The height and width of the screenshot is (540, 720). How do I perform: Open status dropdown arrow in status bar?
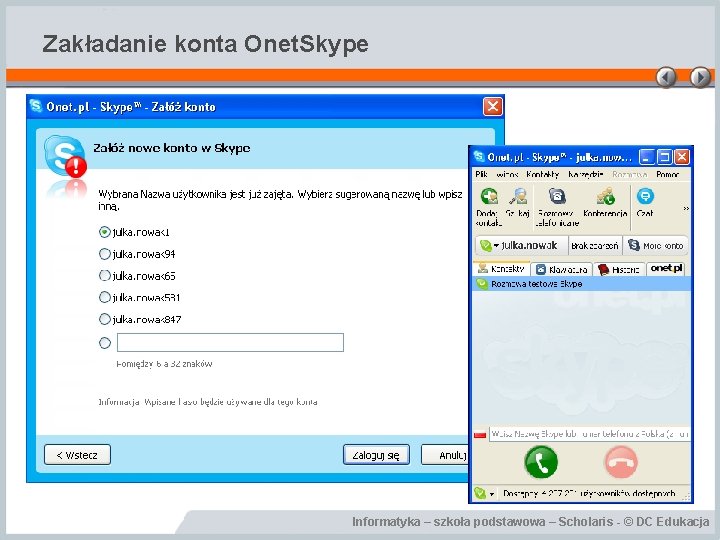pyautogui.click(x=492, y=495)
